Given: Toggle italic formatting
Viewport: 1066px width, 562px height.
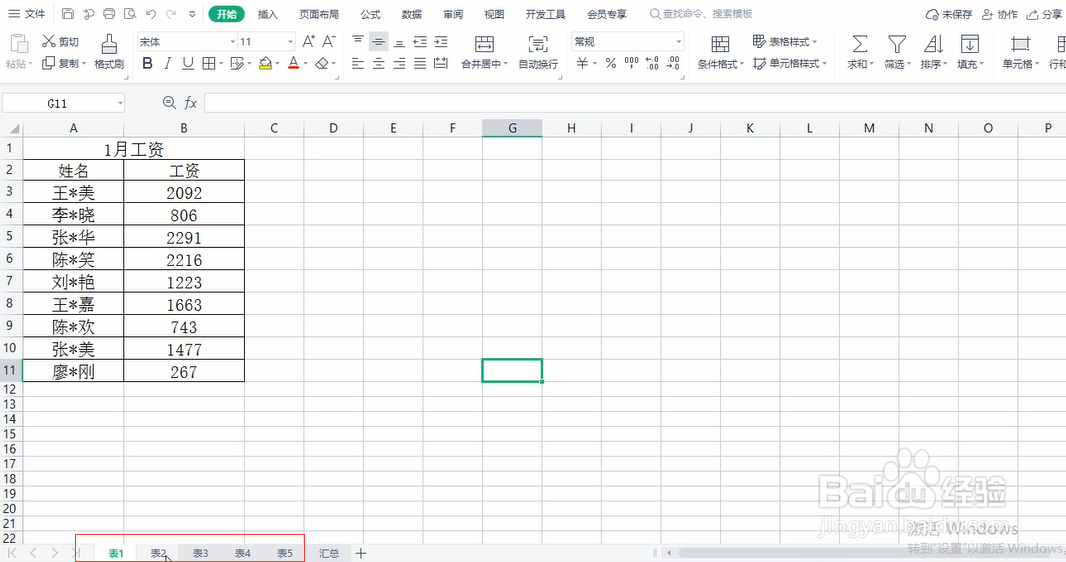Looking at the screenshot, I should [x=167, y=63].
